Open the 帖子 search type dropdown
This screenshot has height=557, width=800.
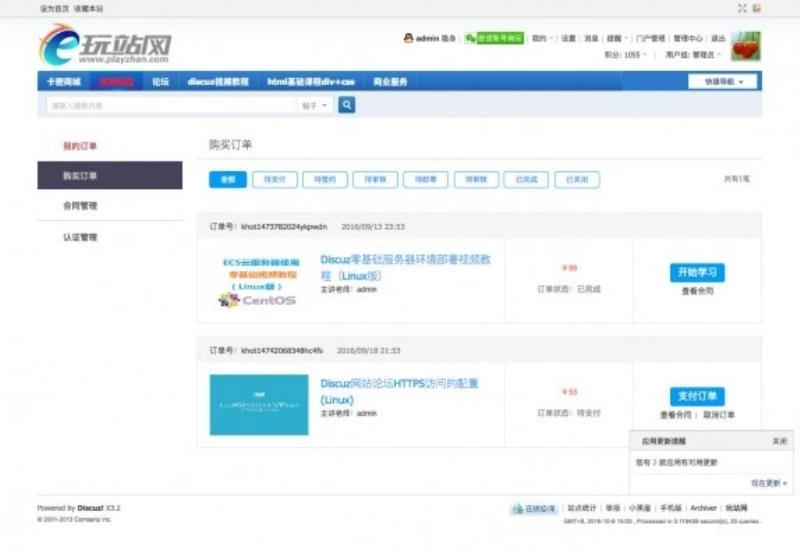(314, 106)
